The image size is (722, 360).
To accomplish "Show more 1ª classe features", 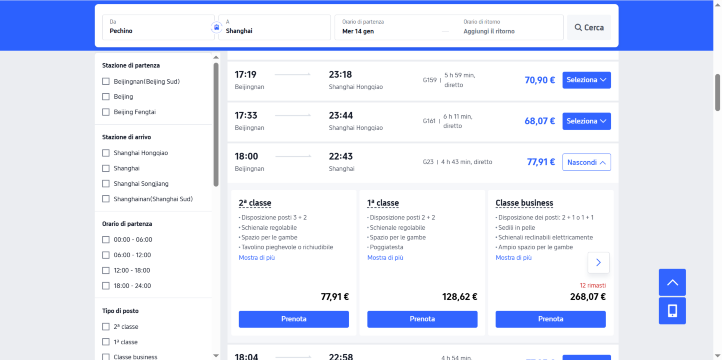I will [385, 258].
